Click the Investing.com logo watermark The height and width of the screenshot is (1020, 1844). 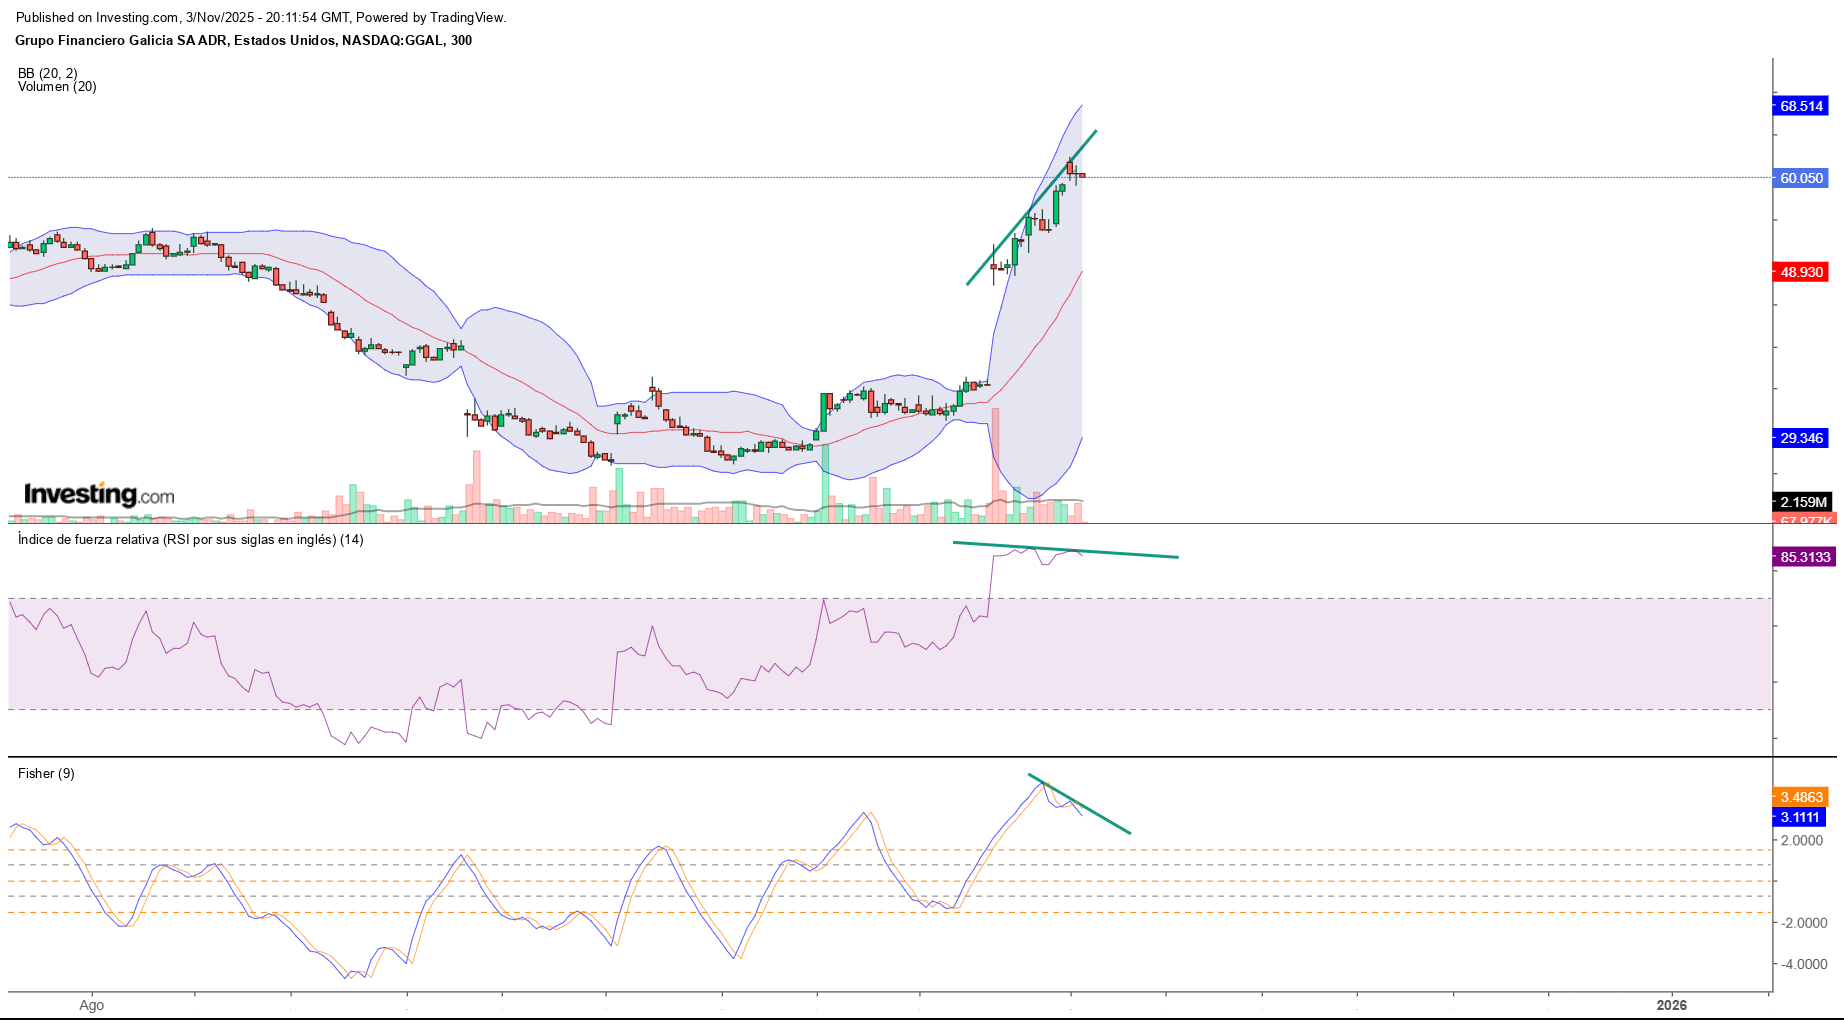99,495
